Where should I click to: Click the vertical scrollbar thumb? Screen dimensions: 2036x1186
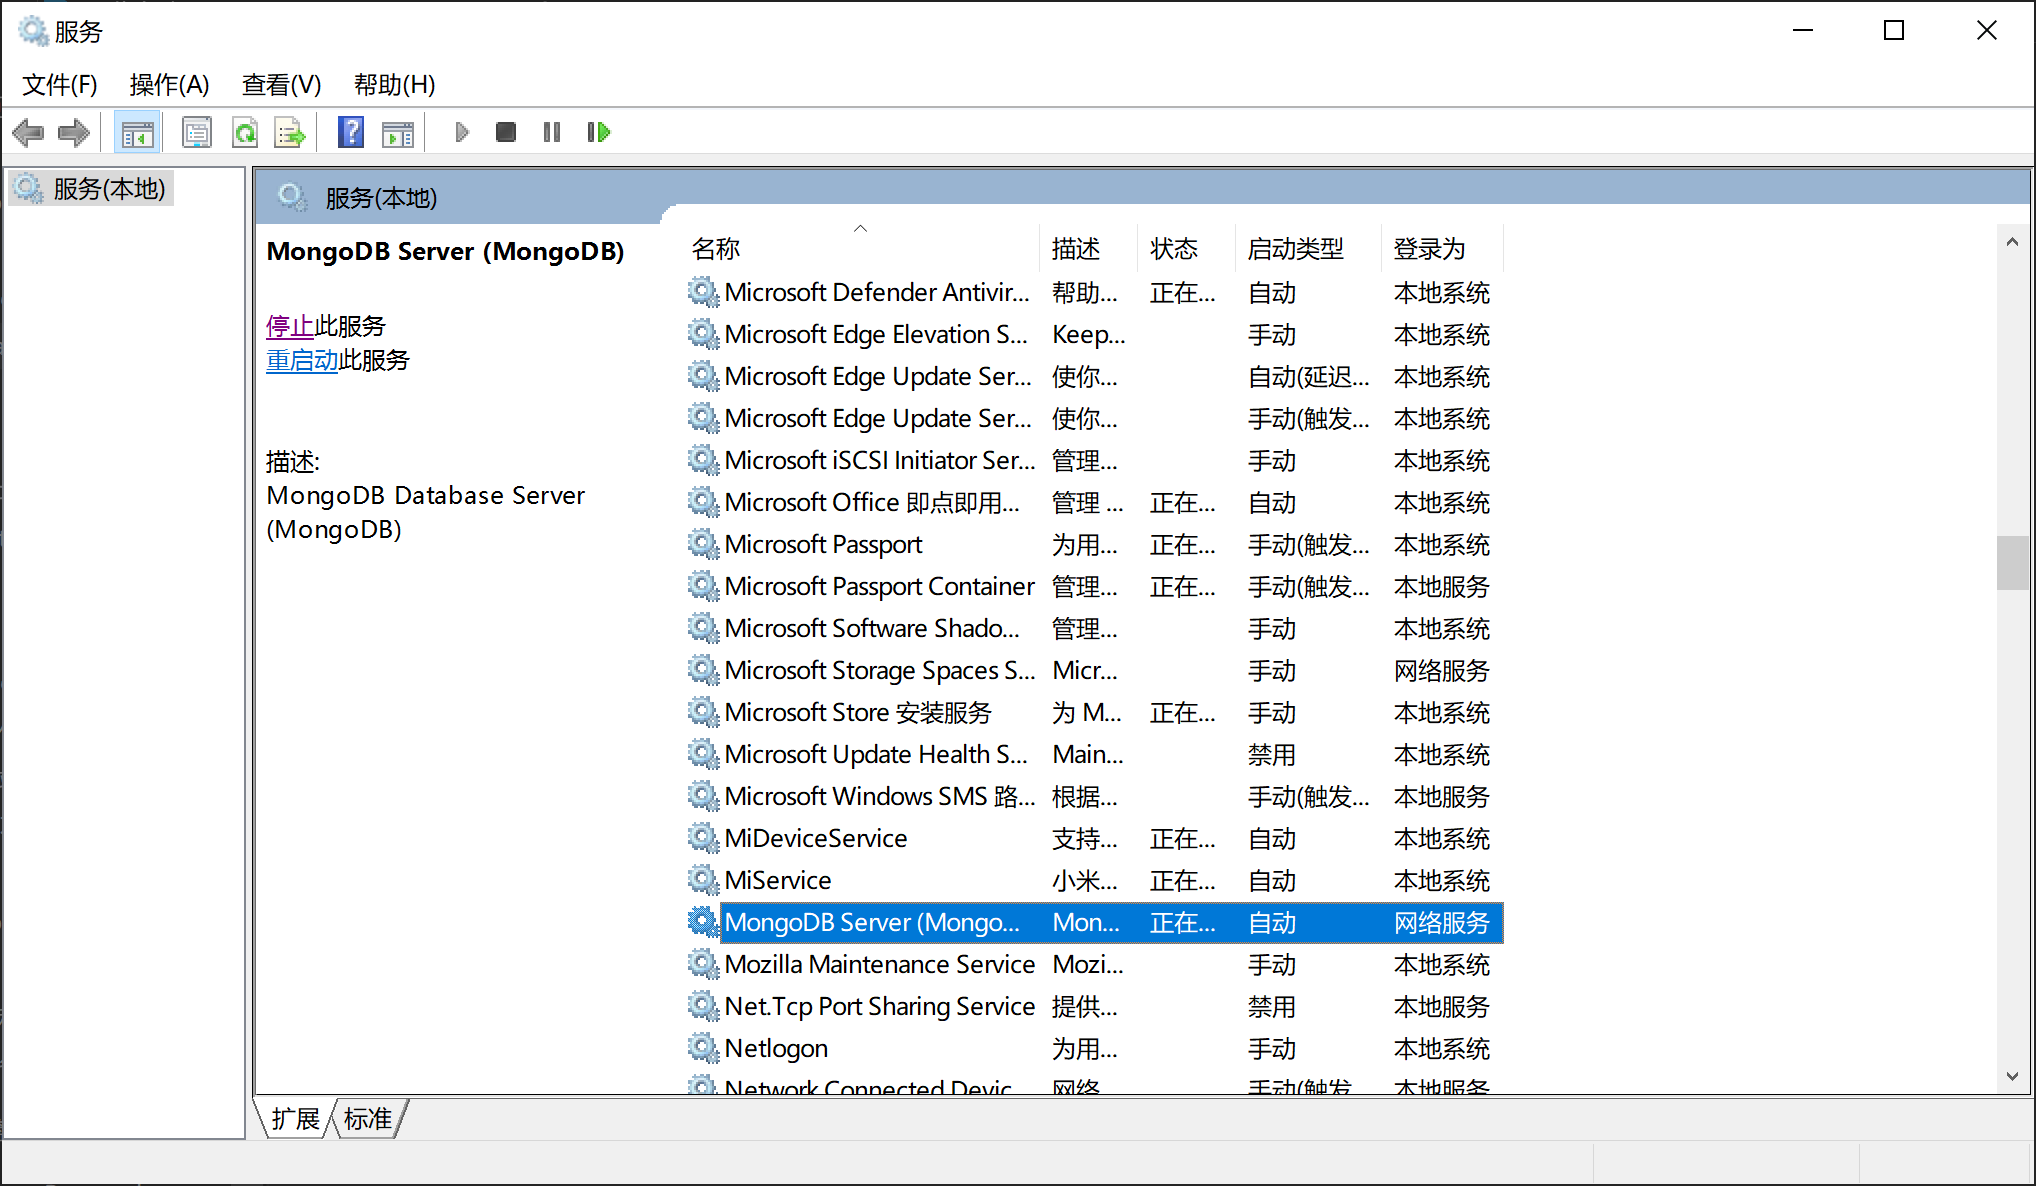point(2012,563)
